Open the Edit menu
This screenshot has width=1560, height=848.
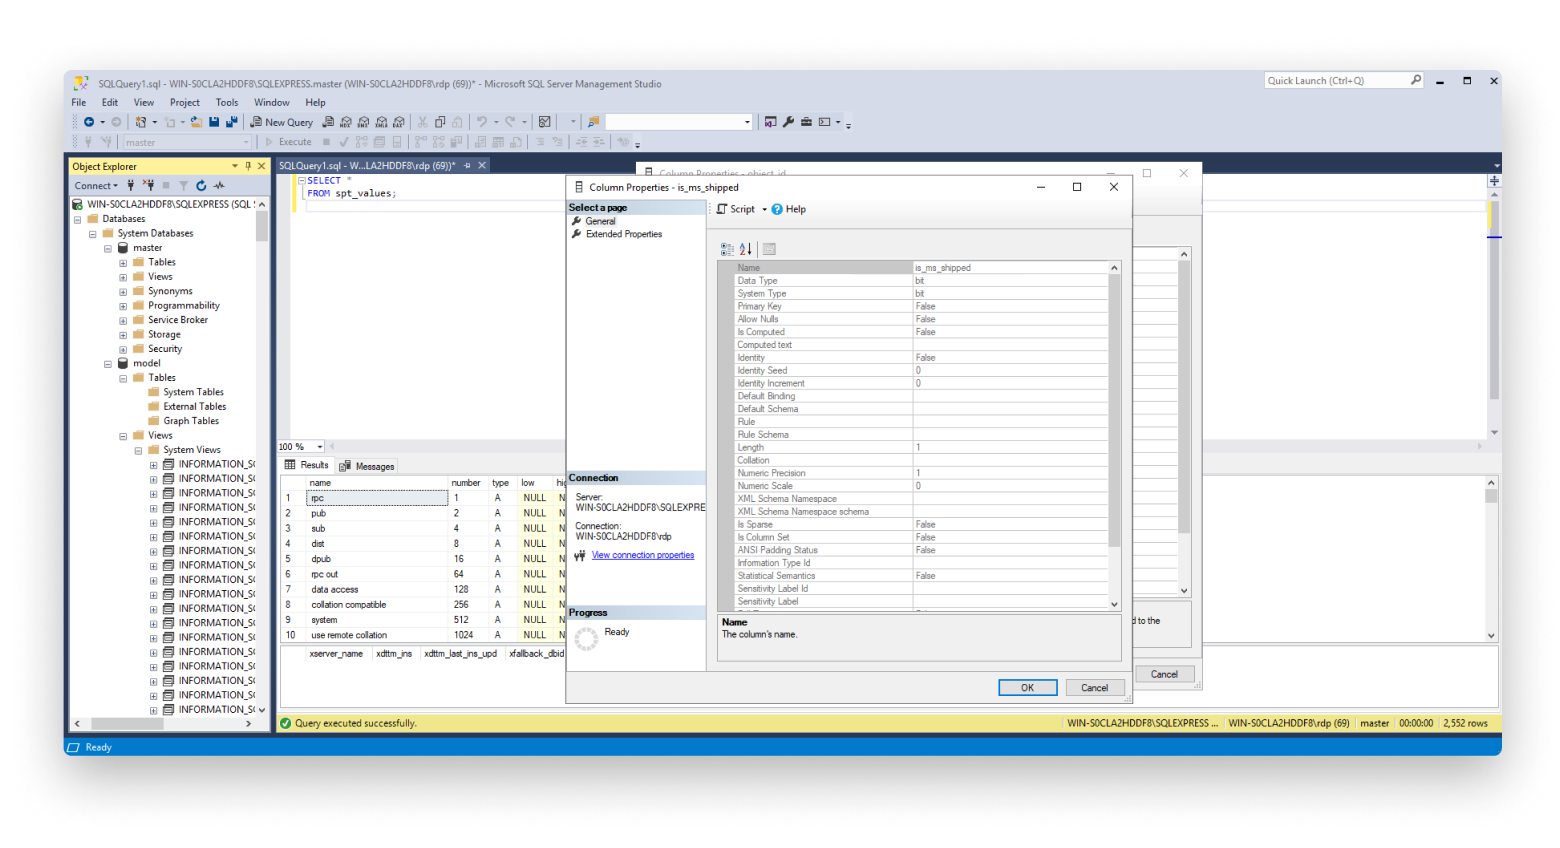(x=110, y=102)
